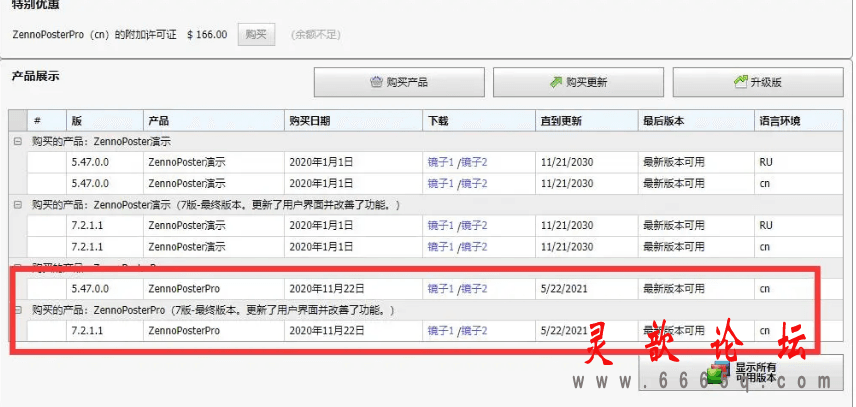Click the 显示所有可用版本 button
856x407 pixels.
pyautogui.click(x=741, y=373)
